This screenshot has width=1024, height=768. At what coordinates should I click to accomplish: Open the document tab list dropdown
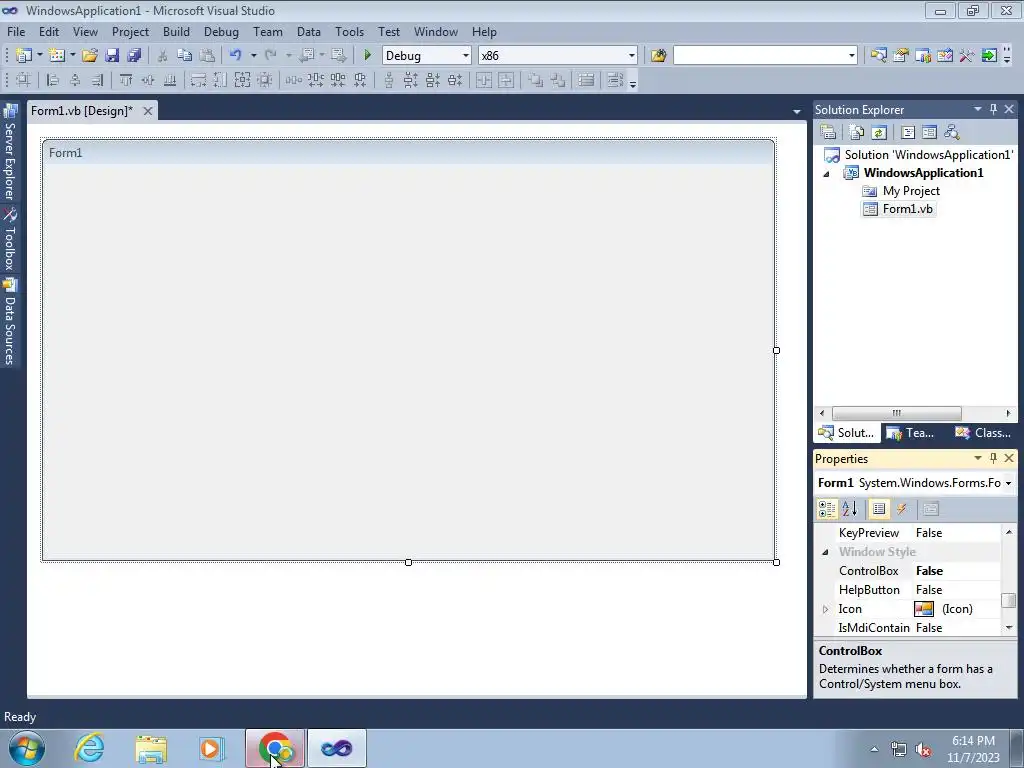796,112
